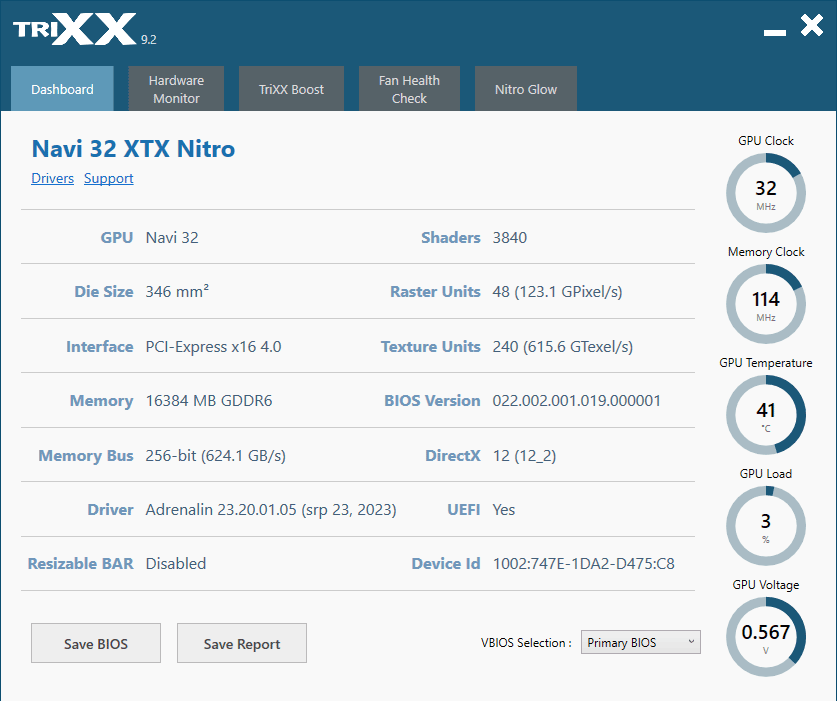Click the Resizable BAR label
Viewport: 837px width, 701px height.
pos(81,564)
